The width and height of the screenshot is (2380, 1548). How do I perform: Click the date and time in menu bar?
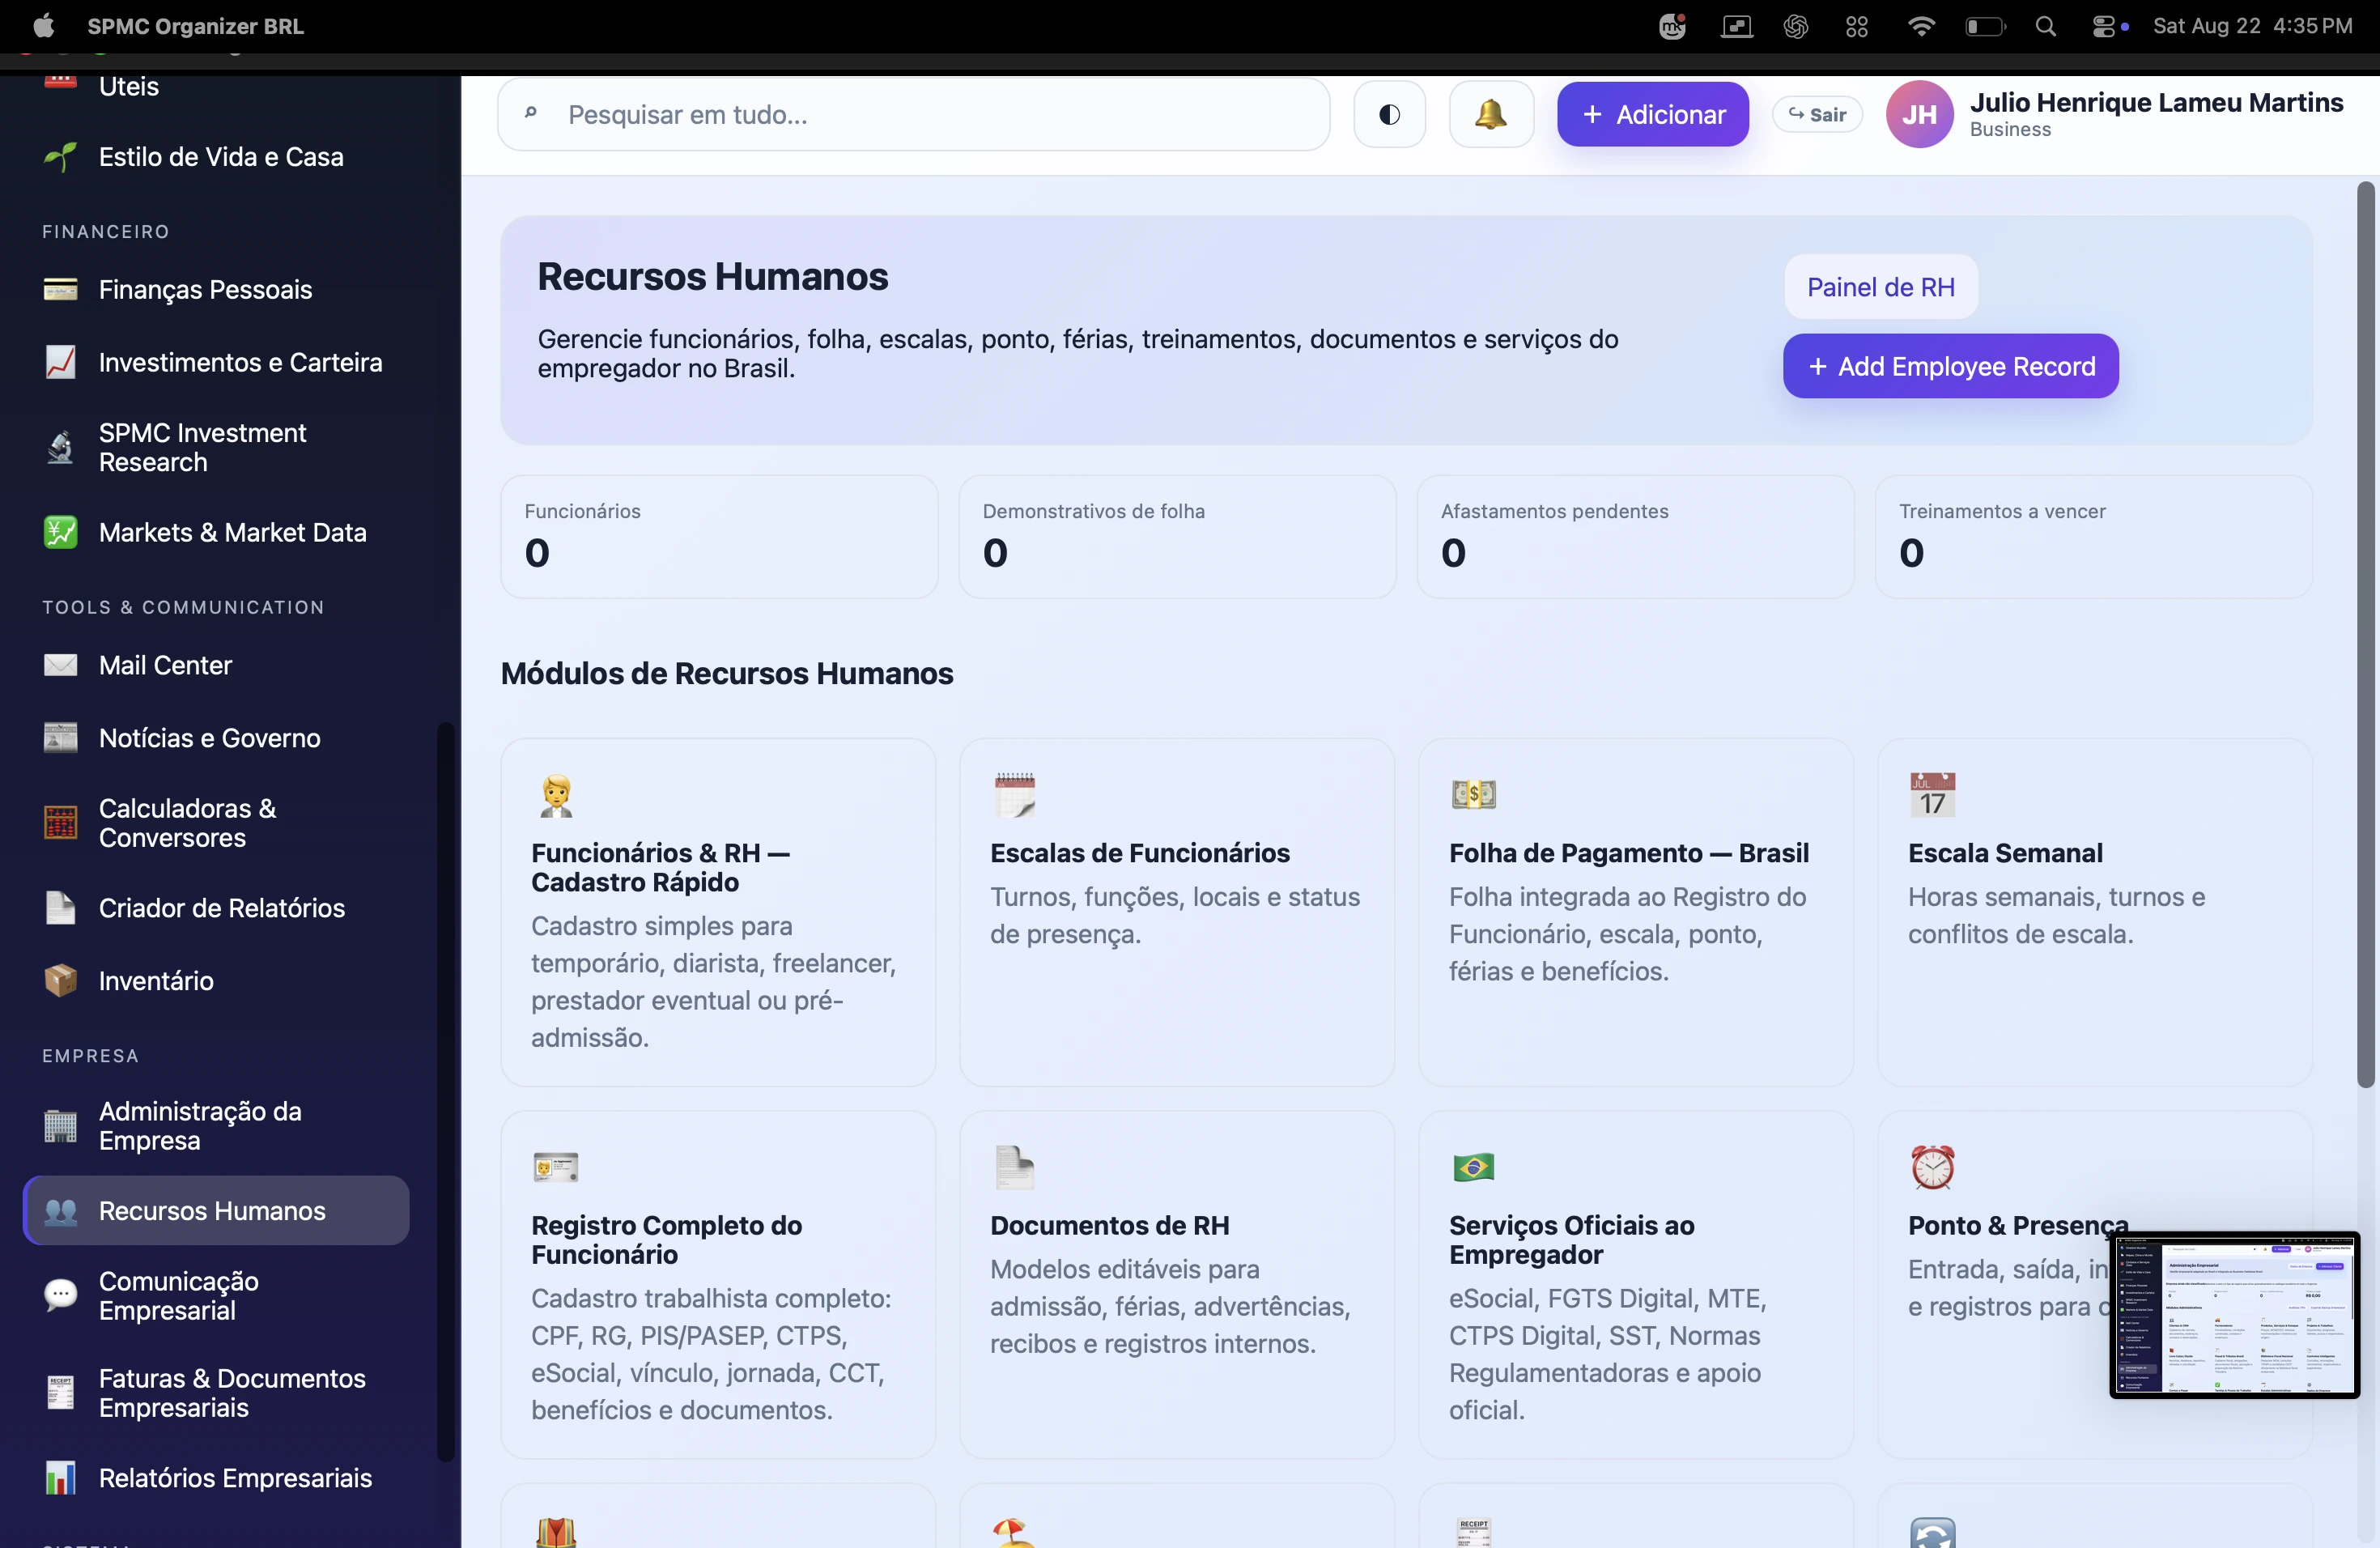pos(2252,26)
